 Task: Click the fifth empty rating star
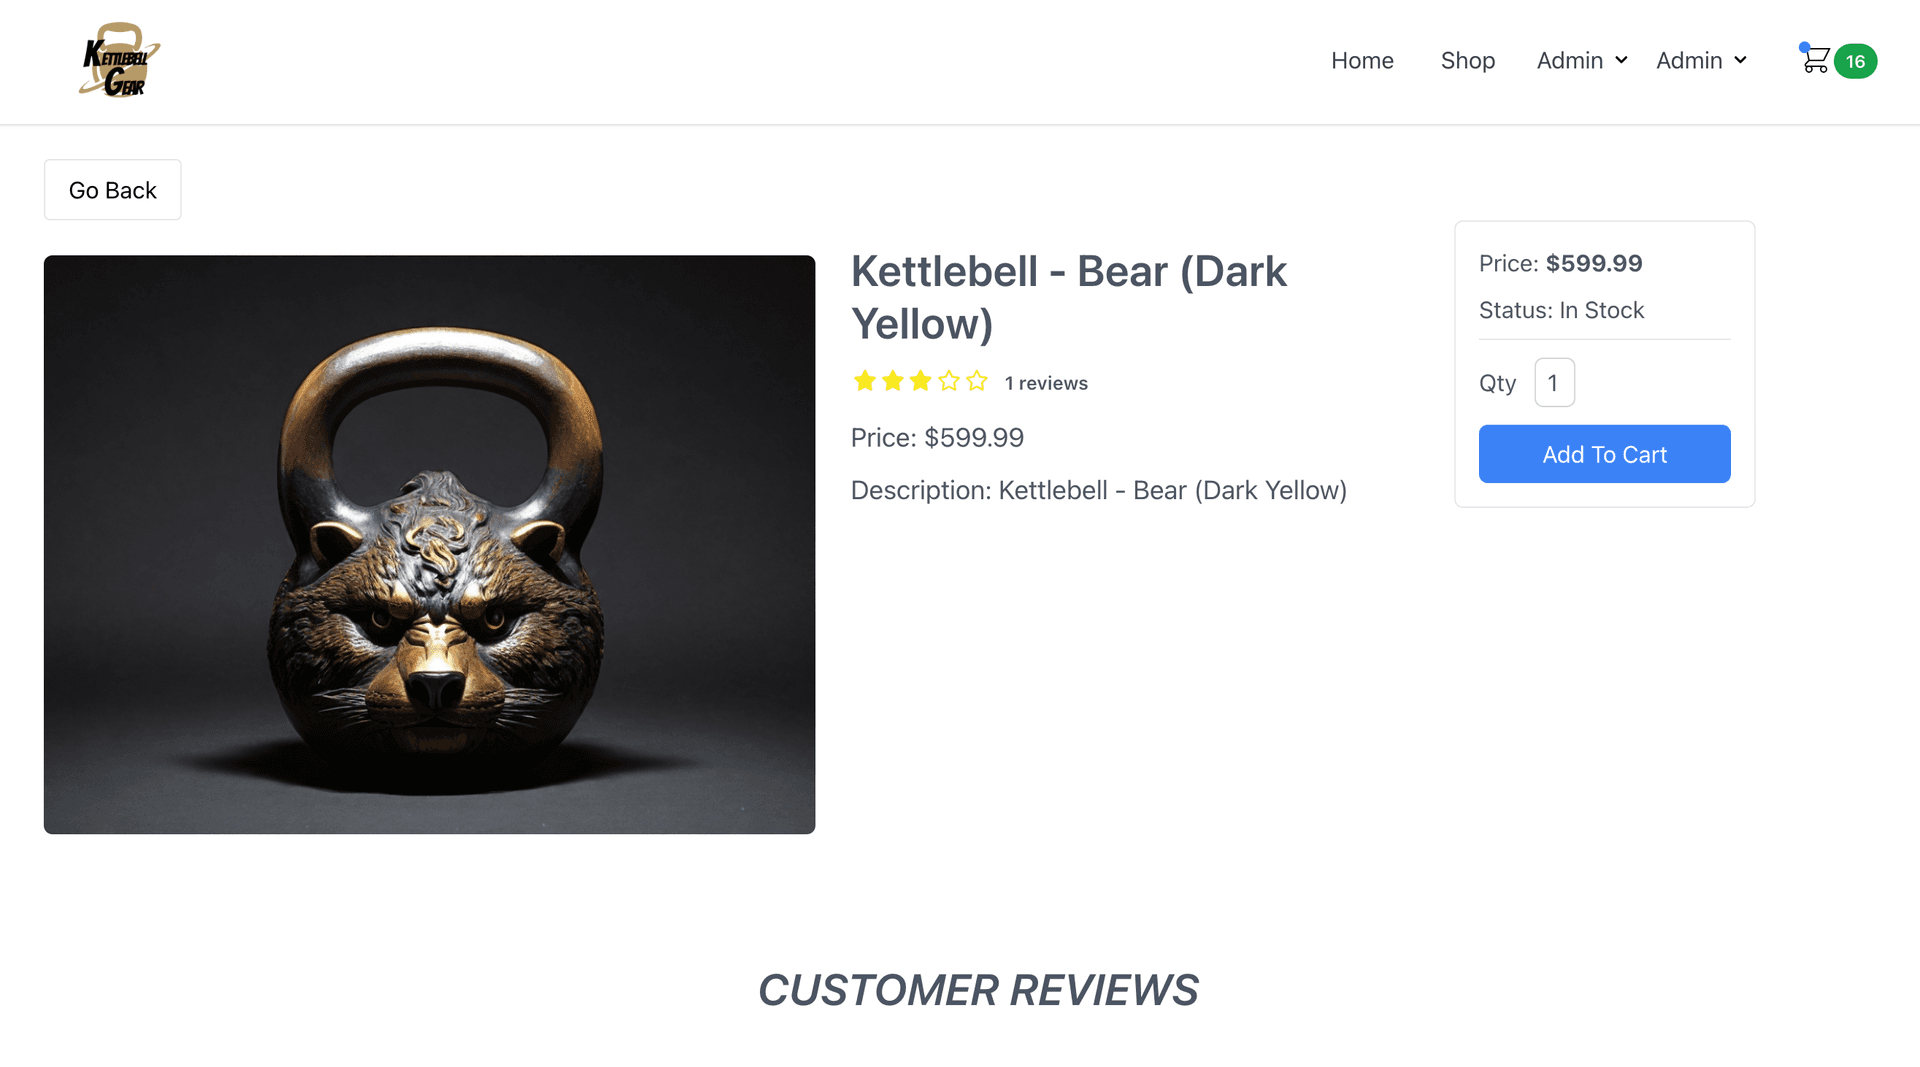(977, 381)
